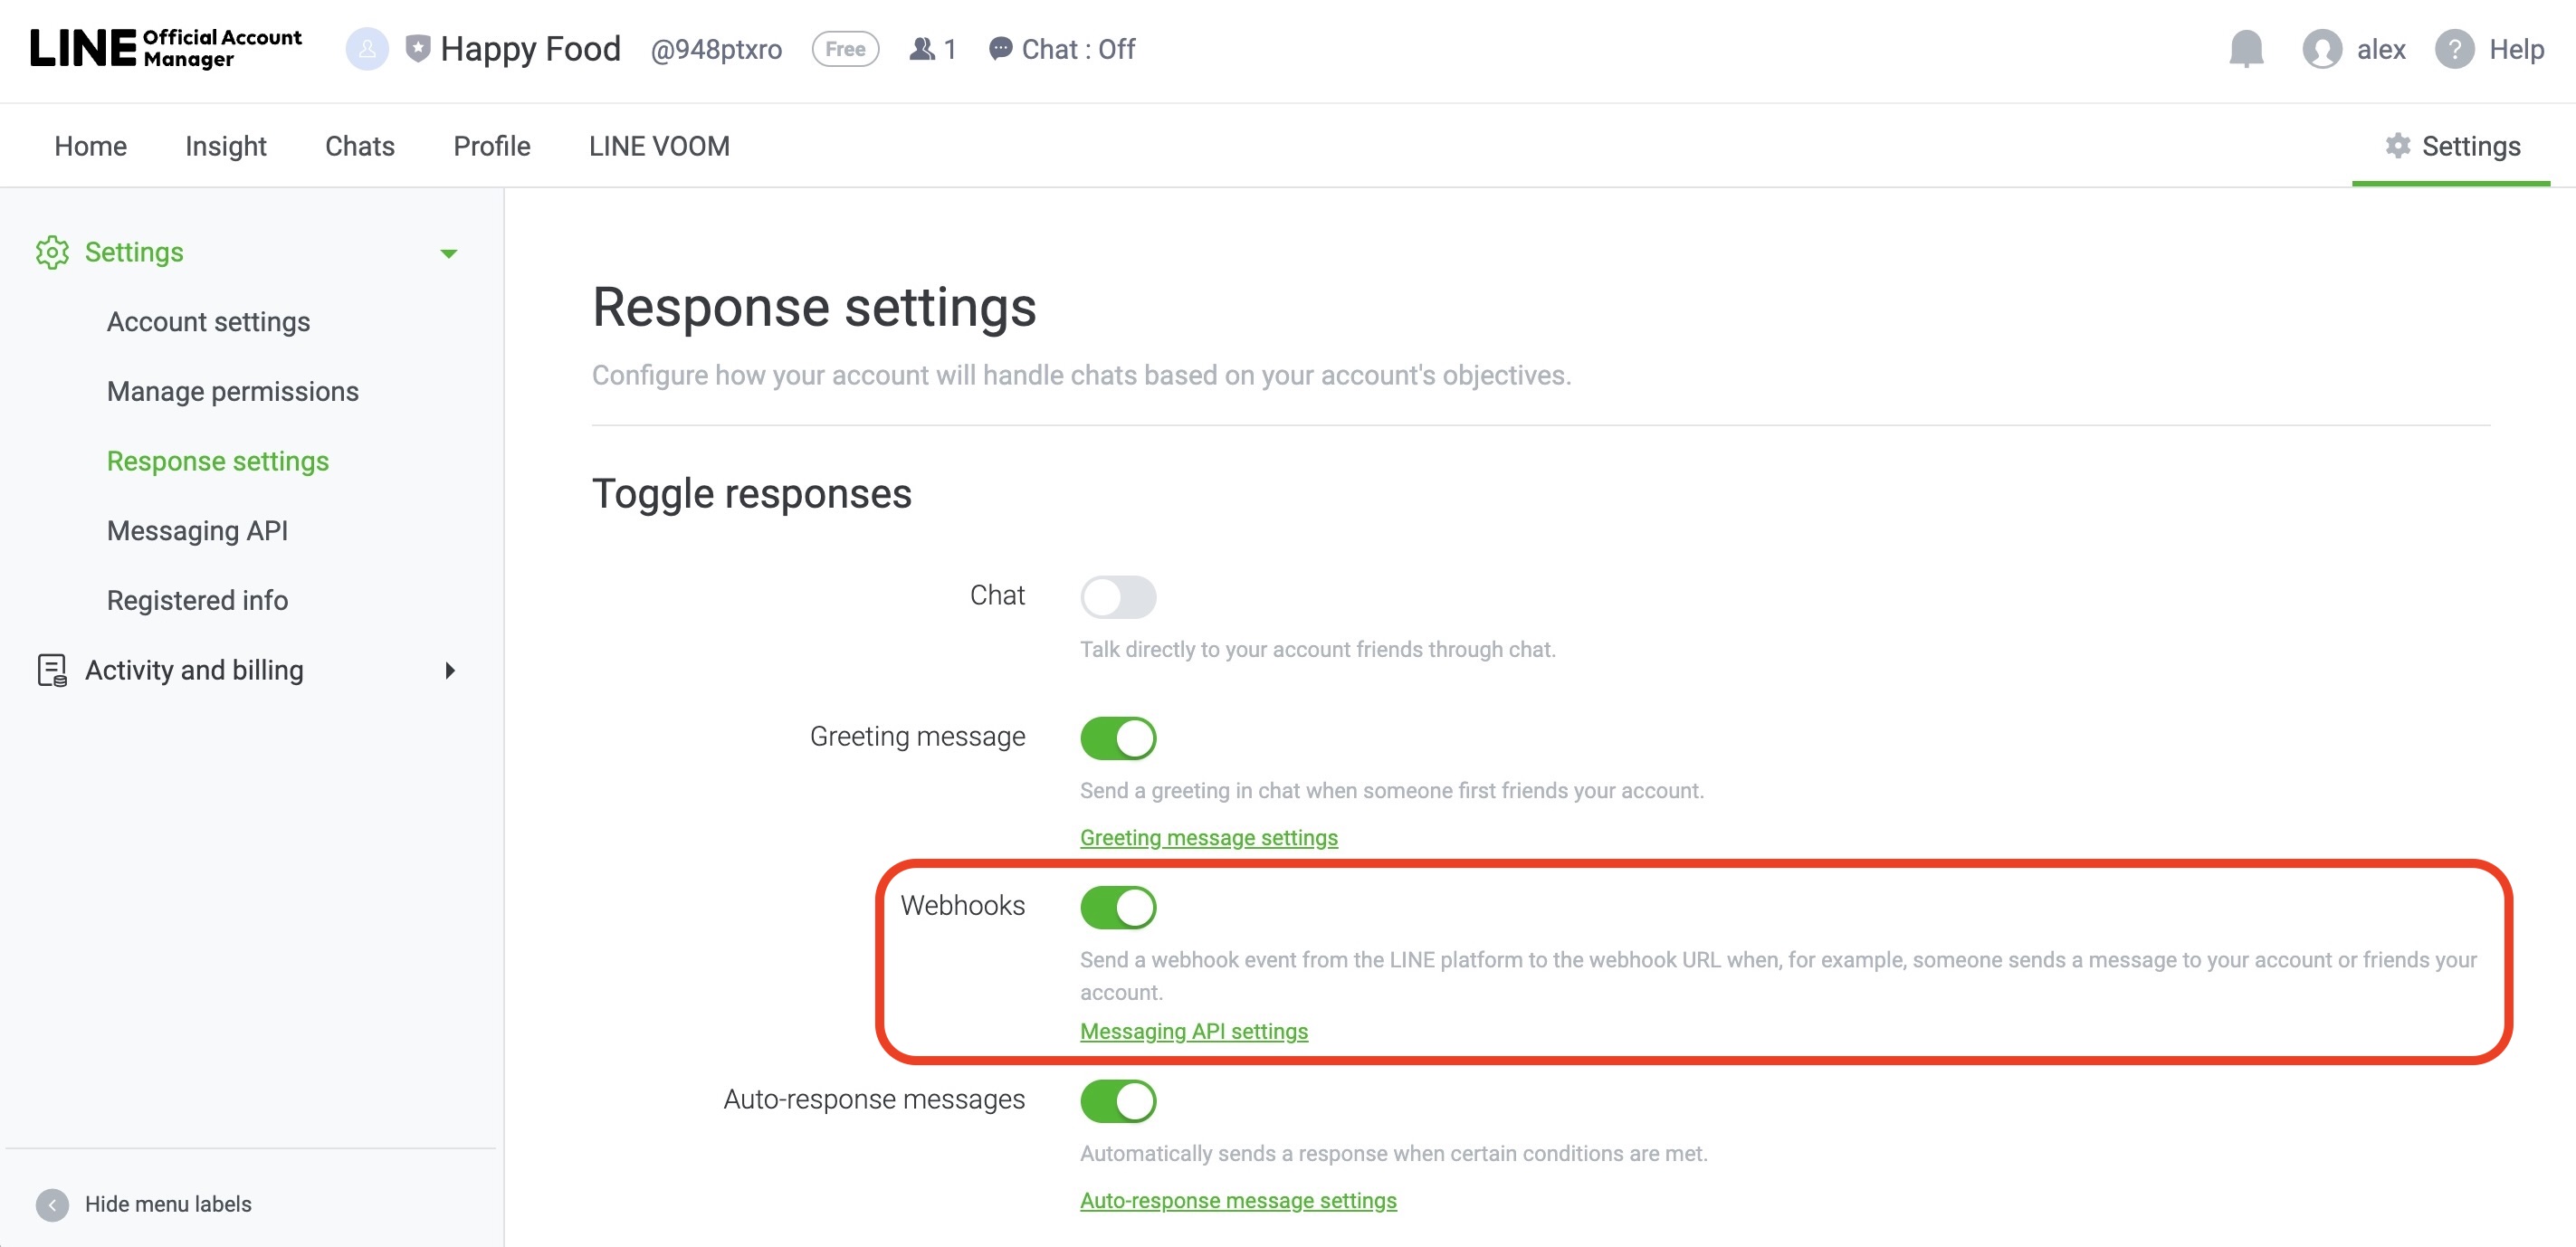The width and height of the screenshot is (2576, 1247).
Task: Open the Insight tab
Action: pyautogui.click(x=225, y=146)
